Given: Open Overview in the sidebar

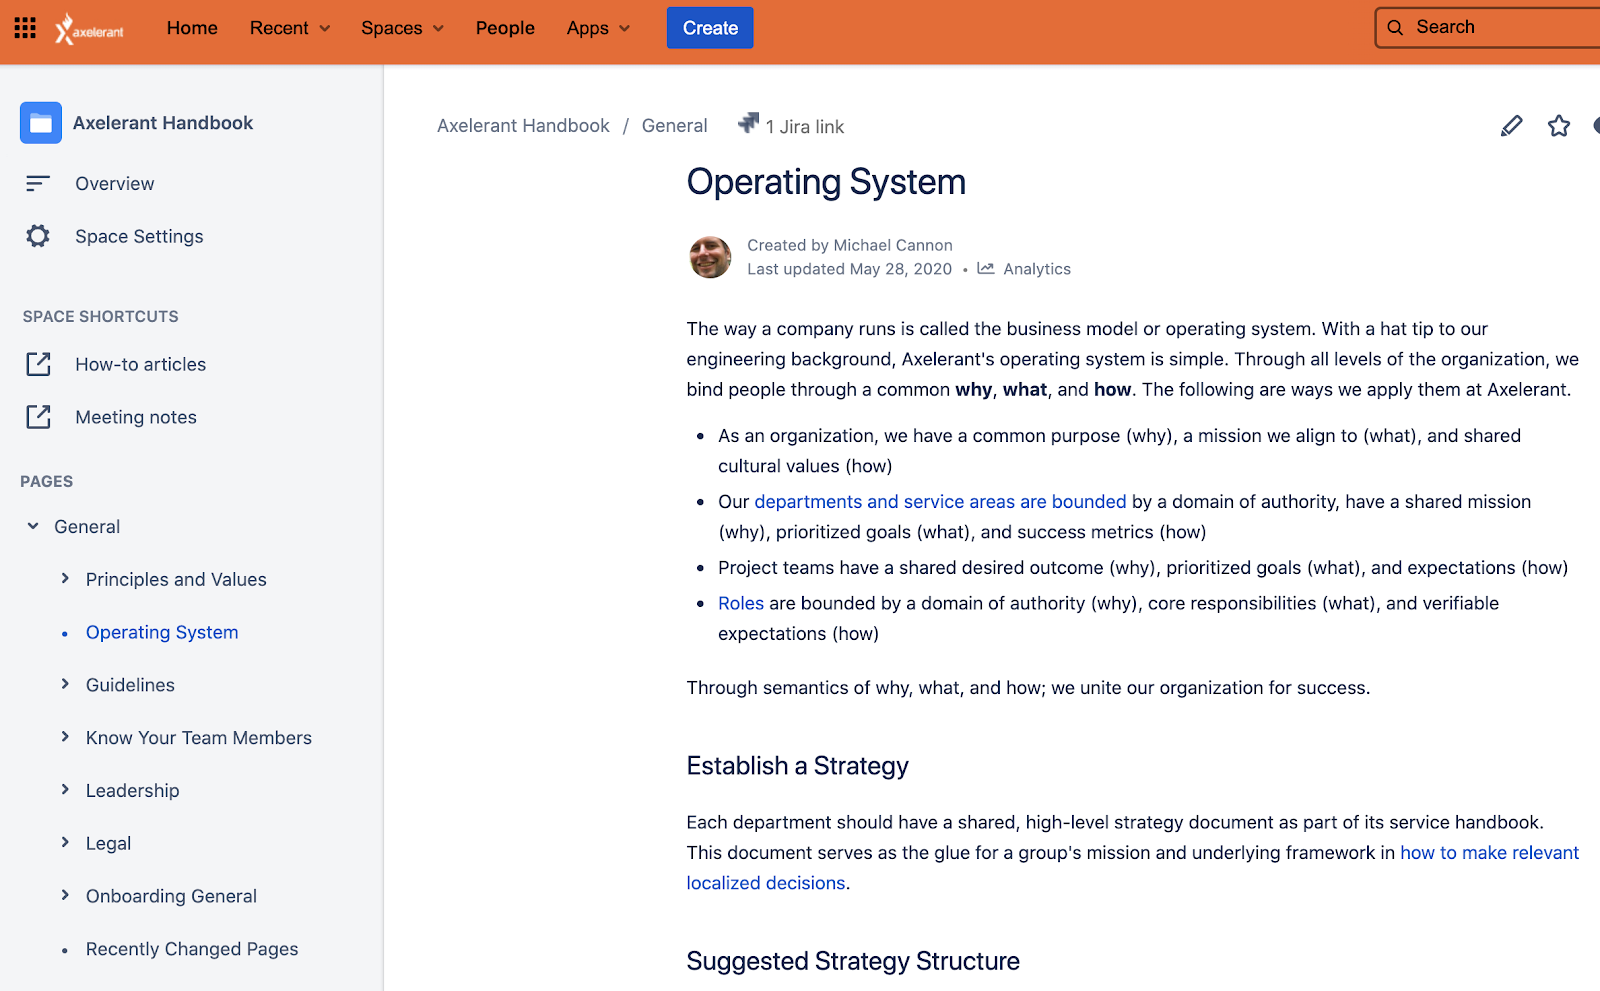Looking at the screenshot, I should click(115, 184).
